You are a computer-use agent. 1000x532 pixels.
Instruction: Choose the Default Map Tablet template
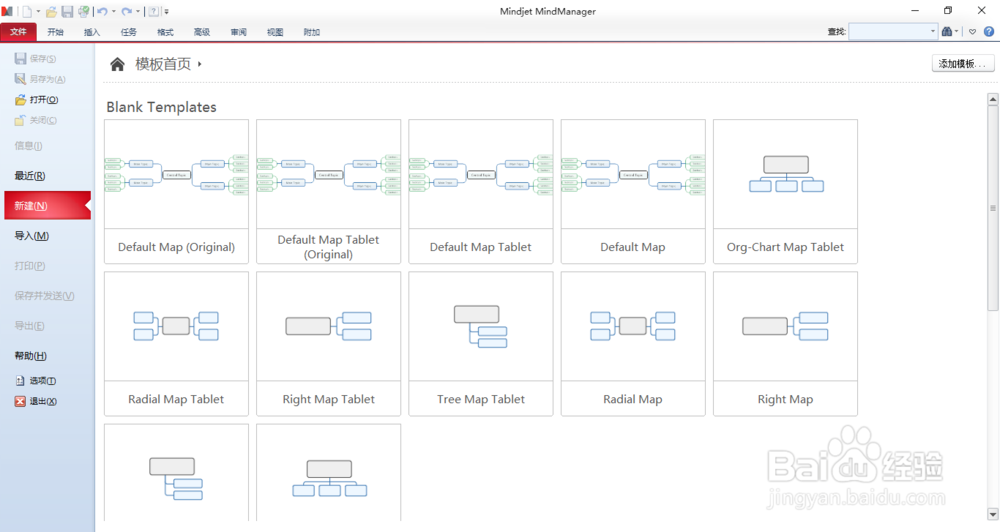(481, 191)
